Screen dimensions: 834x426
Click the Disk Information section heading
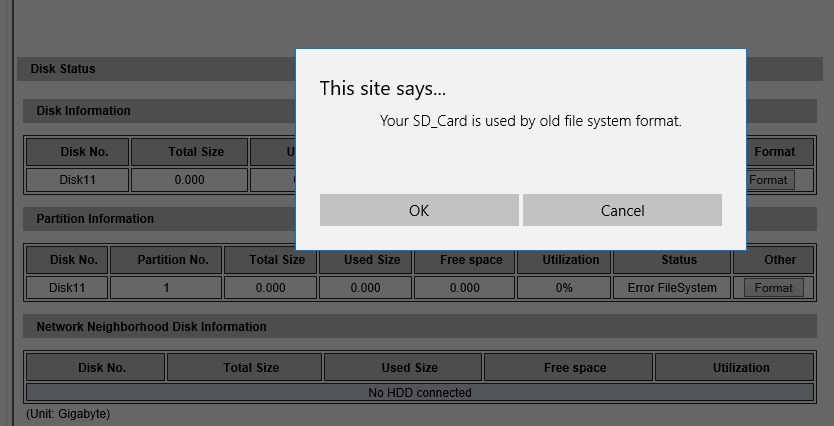(x=83, y=111)
